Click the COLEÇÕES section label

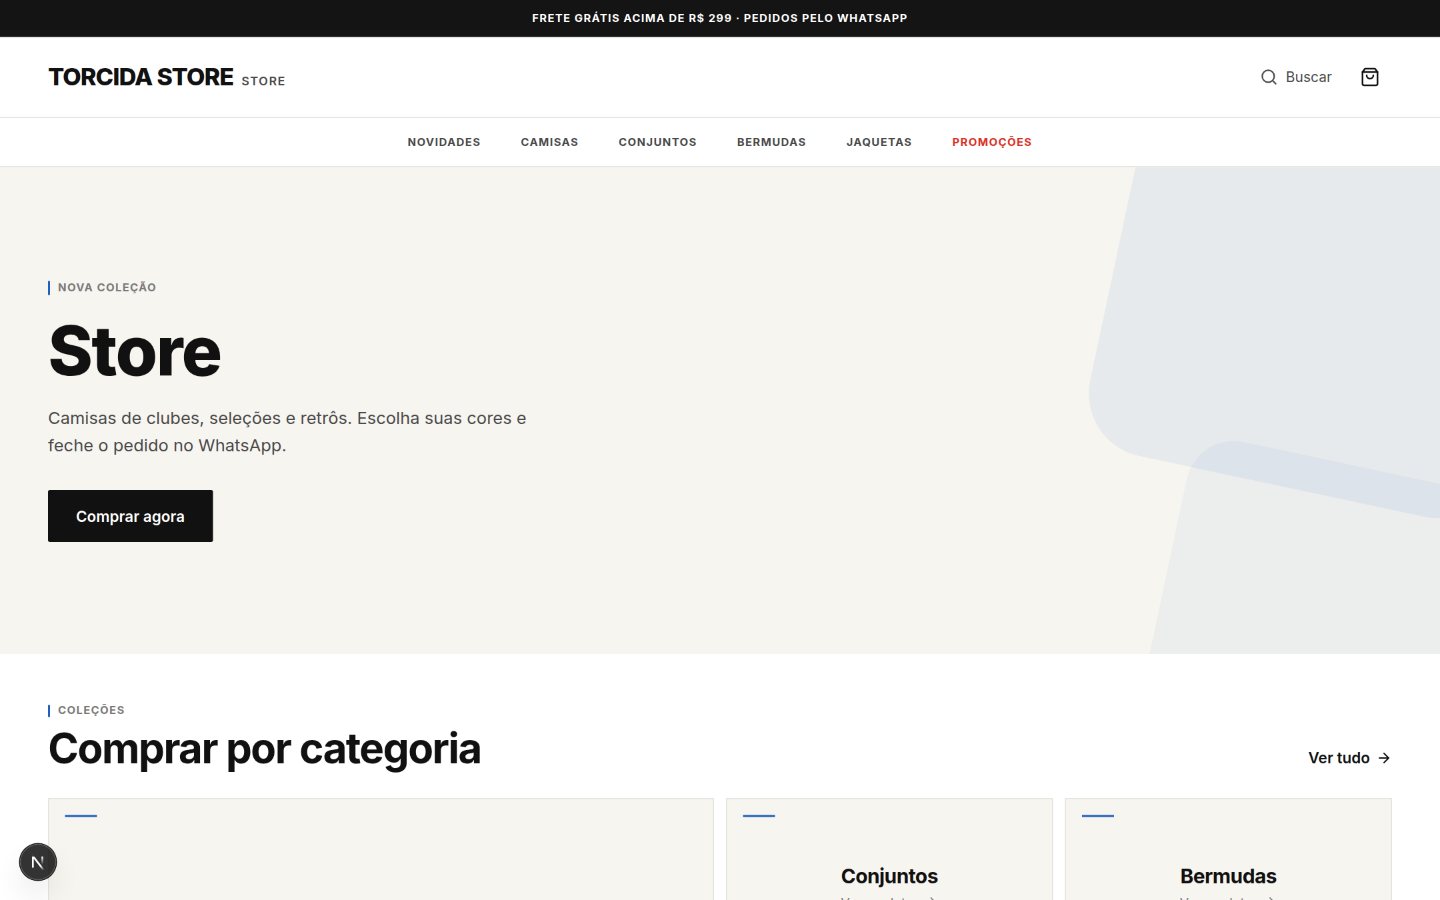click(x=91, y=710)
